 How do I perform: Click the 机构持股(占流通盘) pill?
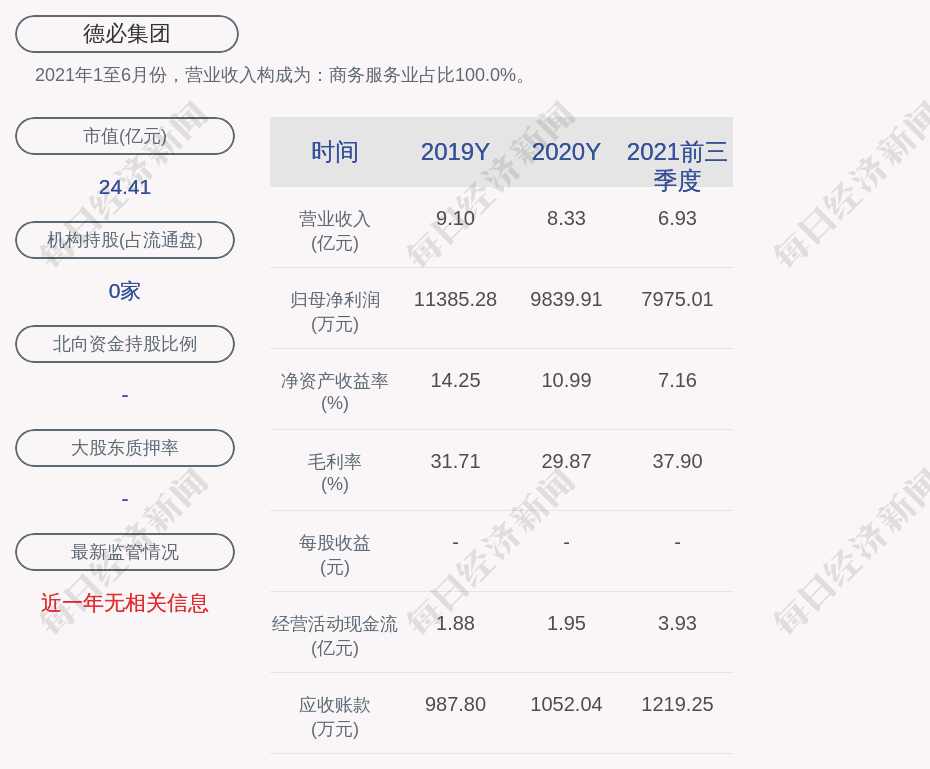pos(125,240)
